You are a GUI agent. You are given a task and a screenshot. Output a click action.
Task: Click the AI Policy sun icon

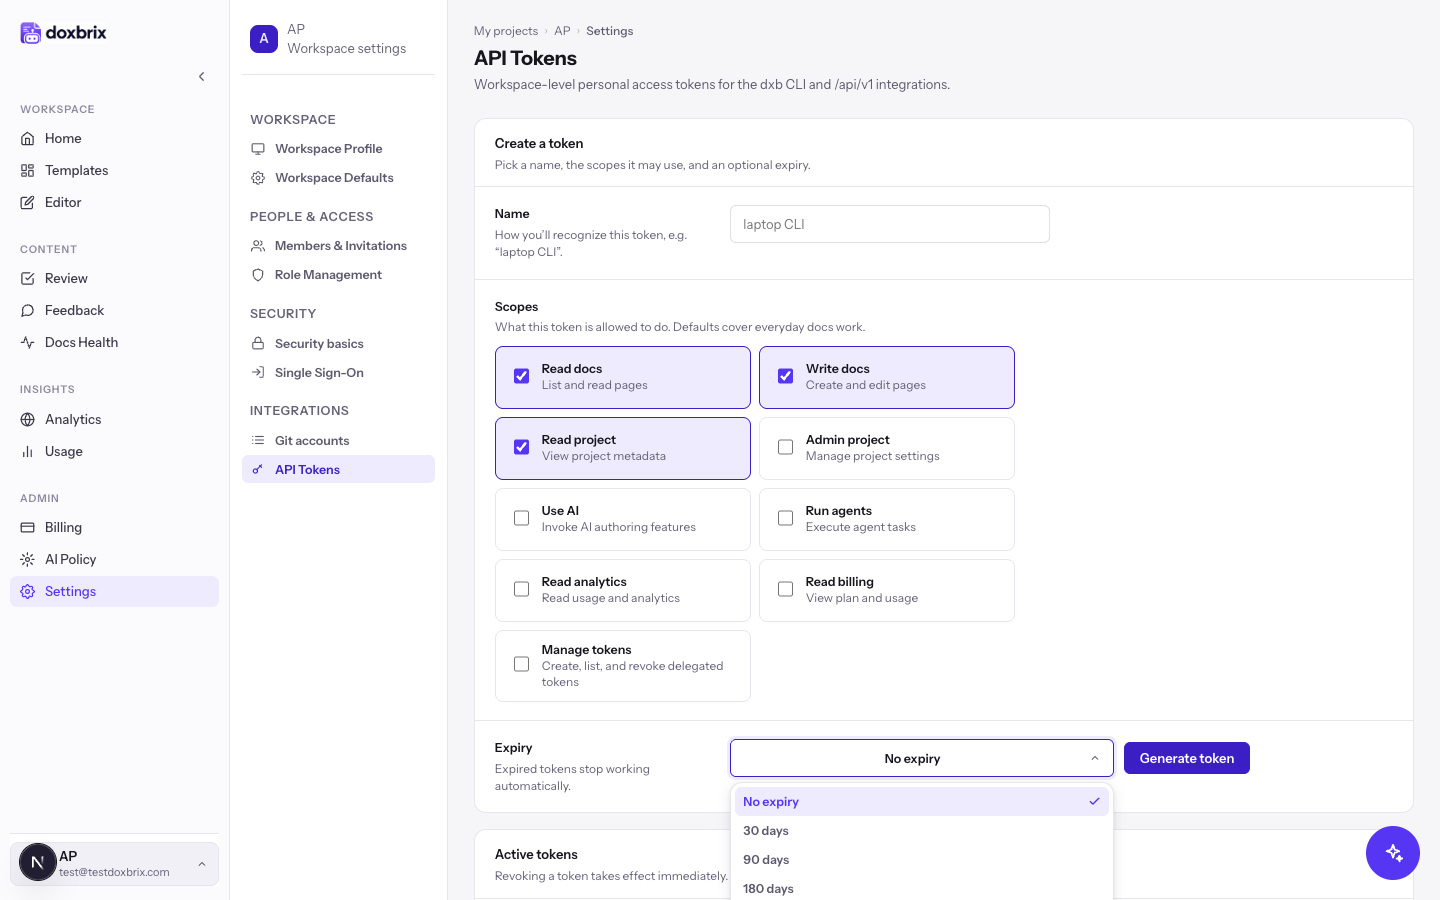[x=28, y=559]
